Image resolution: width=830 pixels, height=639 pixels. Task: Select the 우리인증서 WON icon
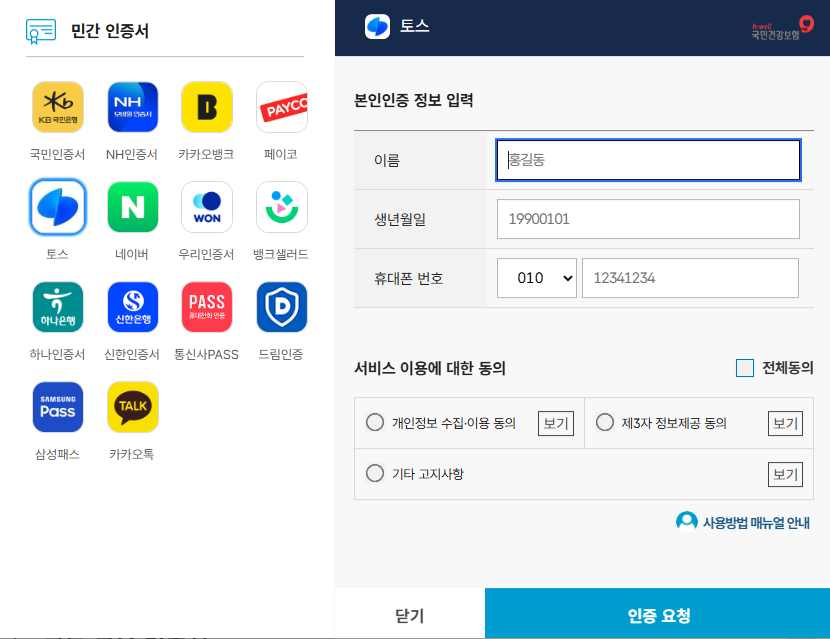(x=207, y=207)
